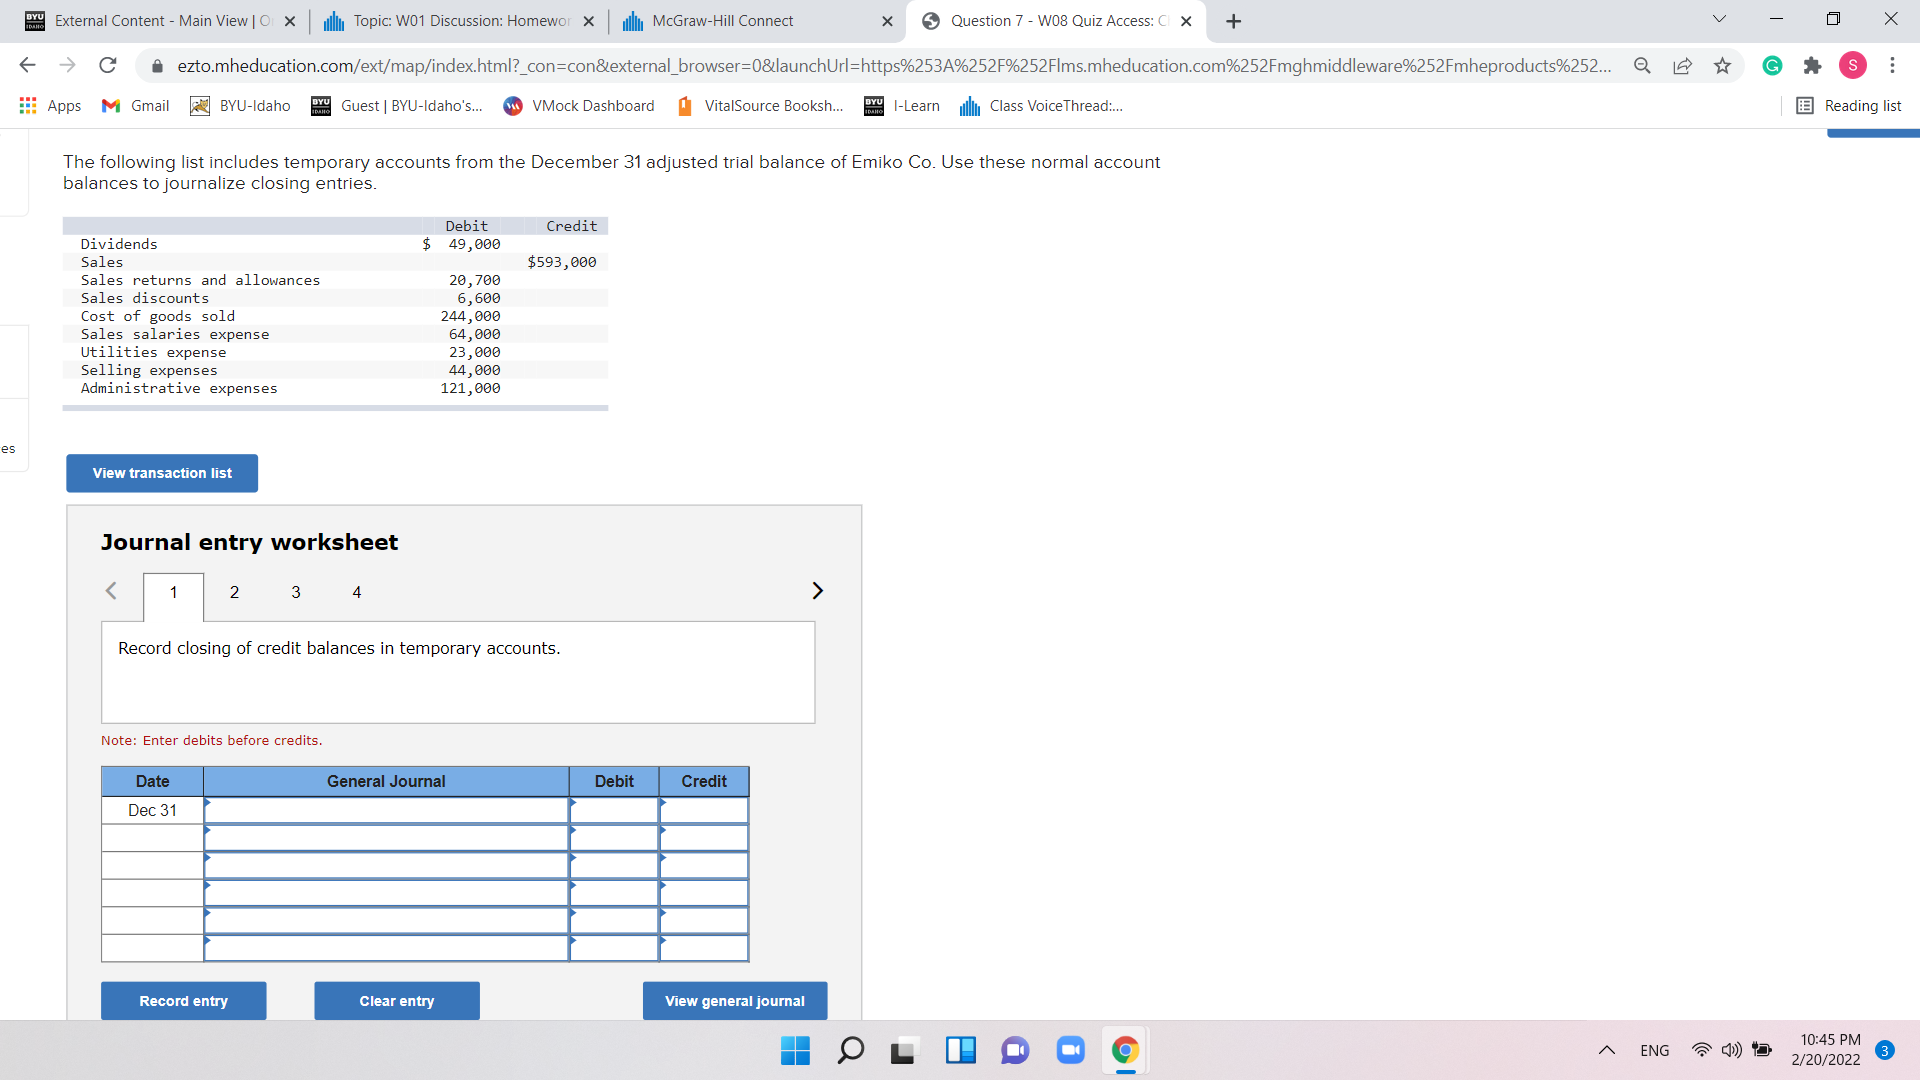Click the first Debit input field
This screenshot has height=1080, width=1920.
click(613, 810)
